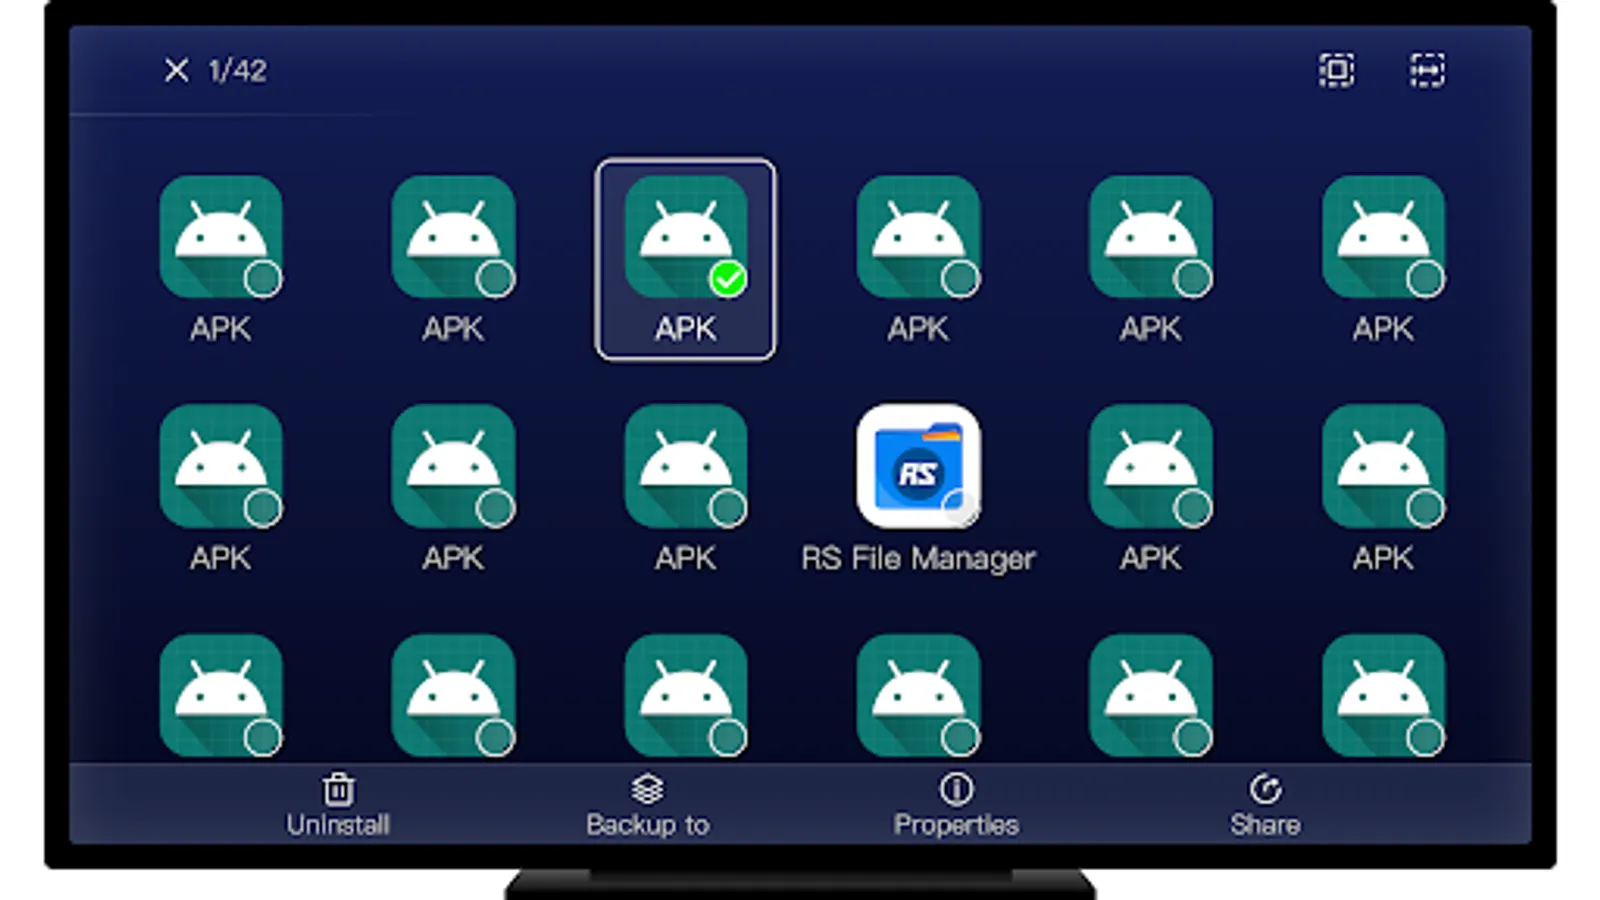Toggle selection of the first APK in second row

click(x=222, y=468)
